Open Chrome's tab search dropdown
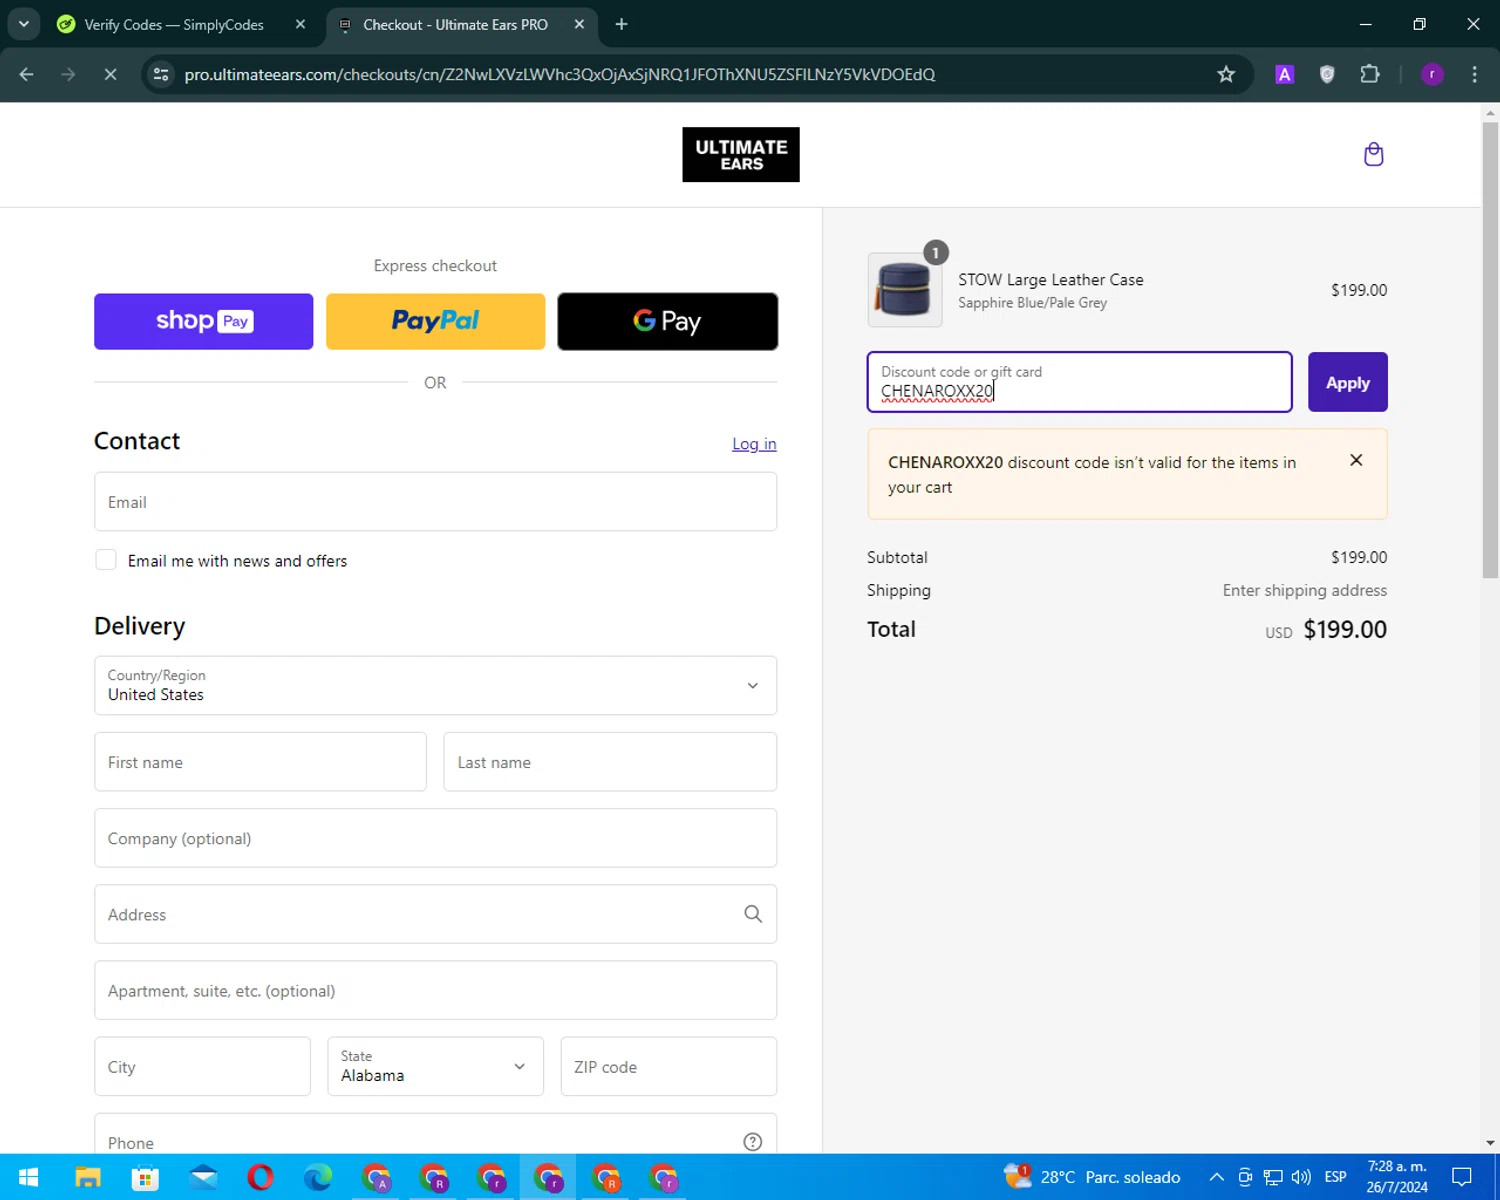The width and height of the screenshot is (1500, 1200). [x=24, y=24]
